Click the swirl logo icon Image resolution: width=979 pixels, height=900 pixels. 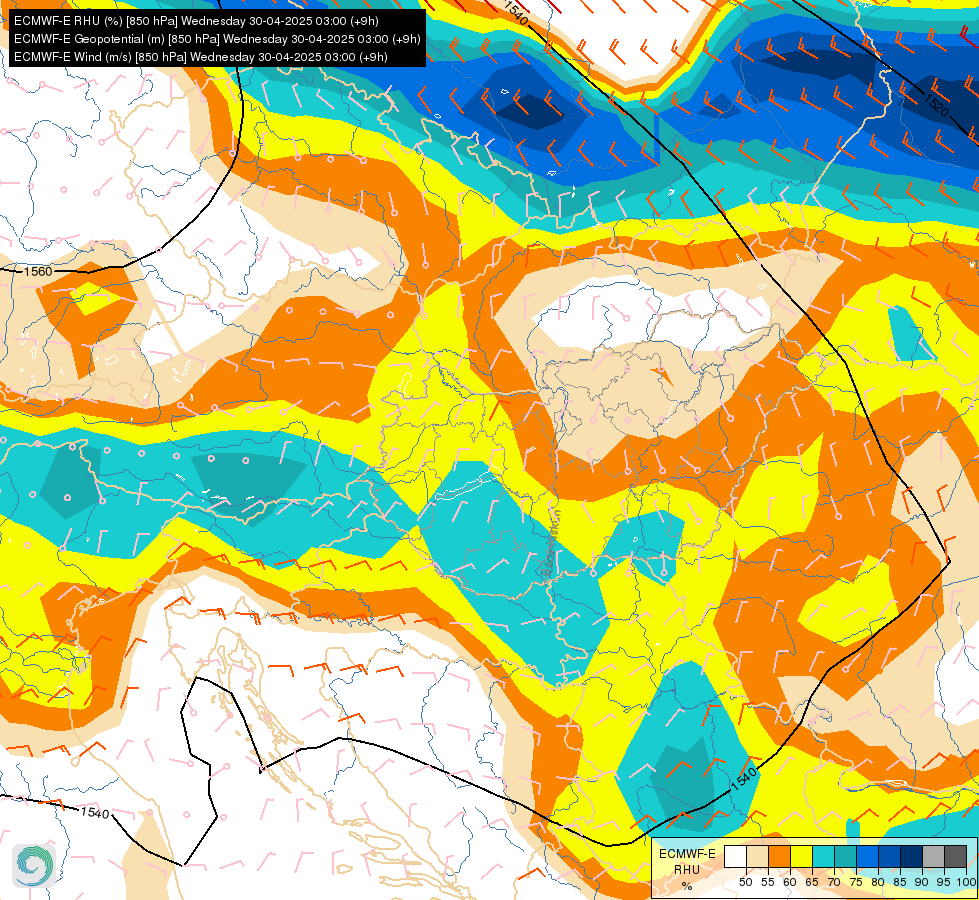pyautogui.click(x=34, y=865)
